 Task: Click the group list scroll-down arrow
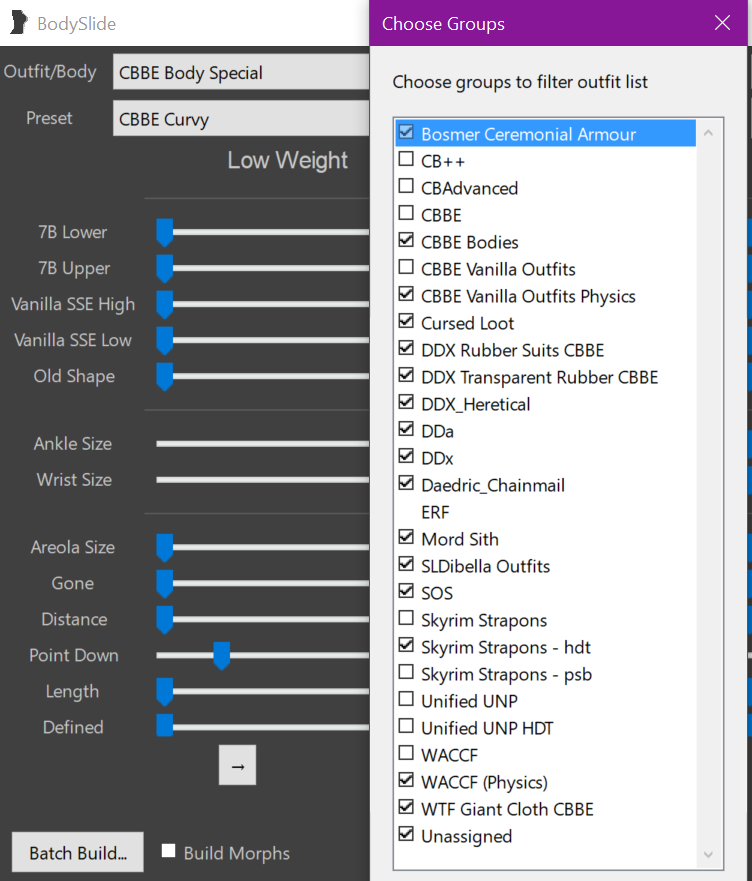(708, 855)
